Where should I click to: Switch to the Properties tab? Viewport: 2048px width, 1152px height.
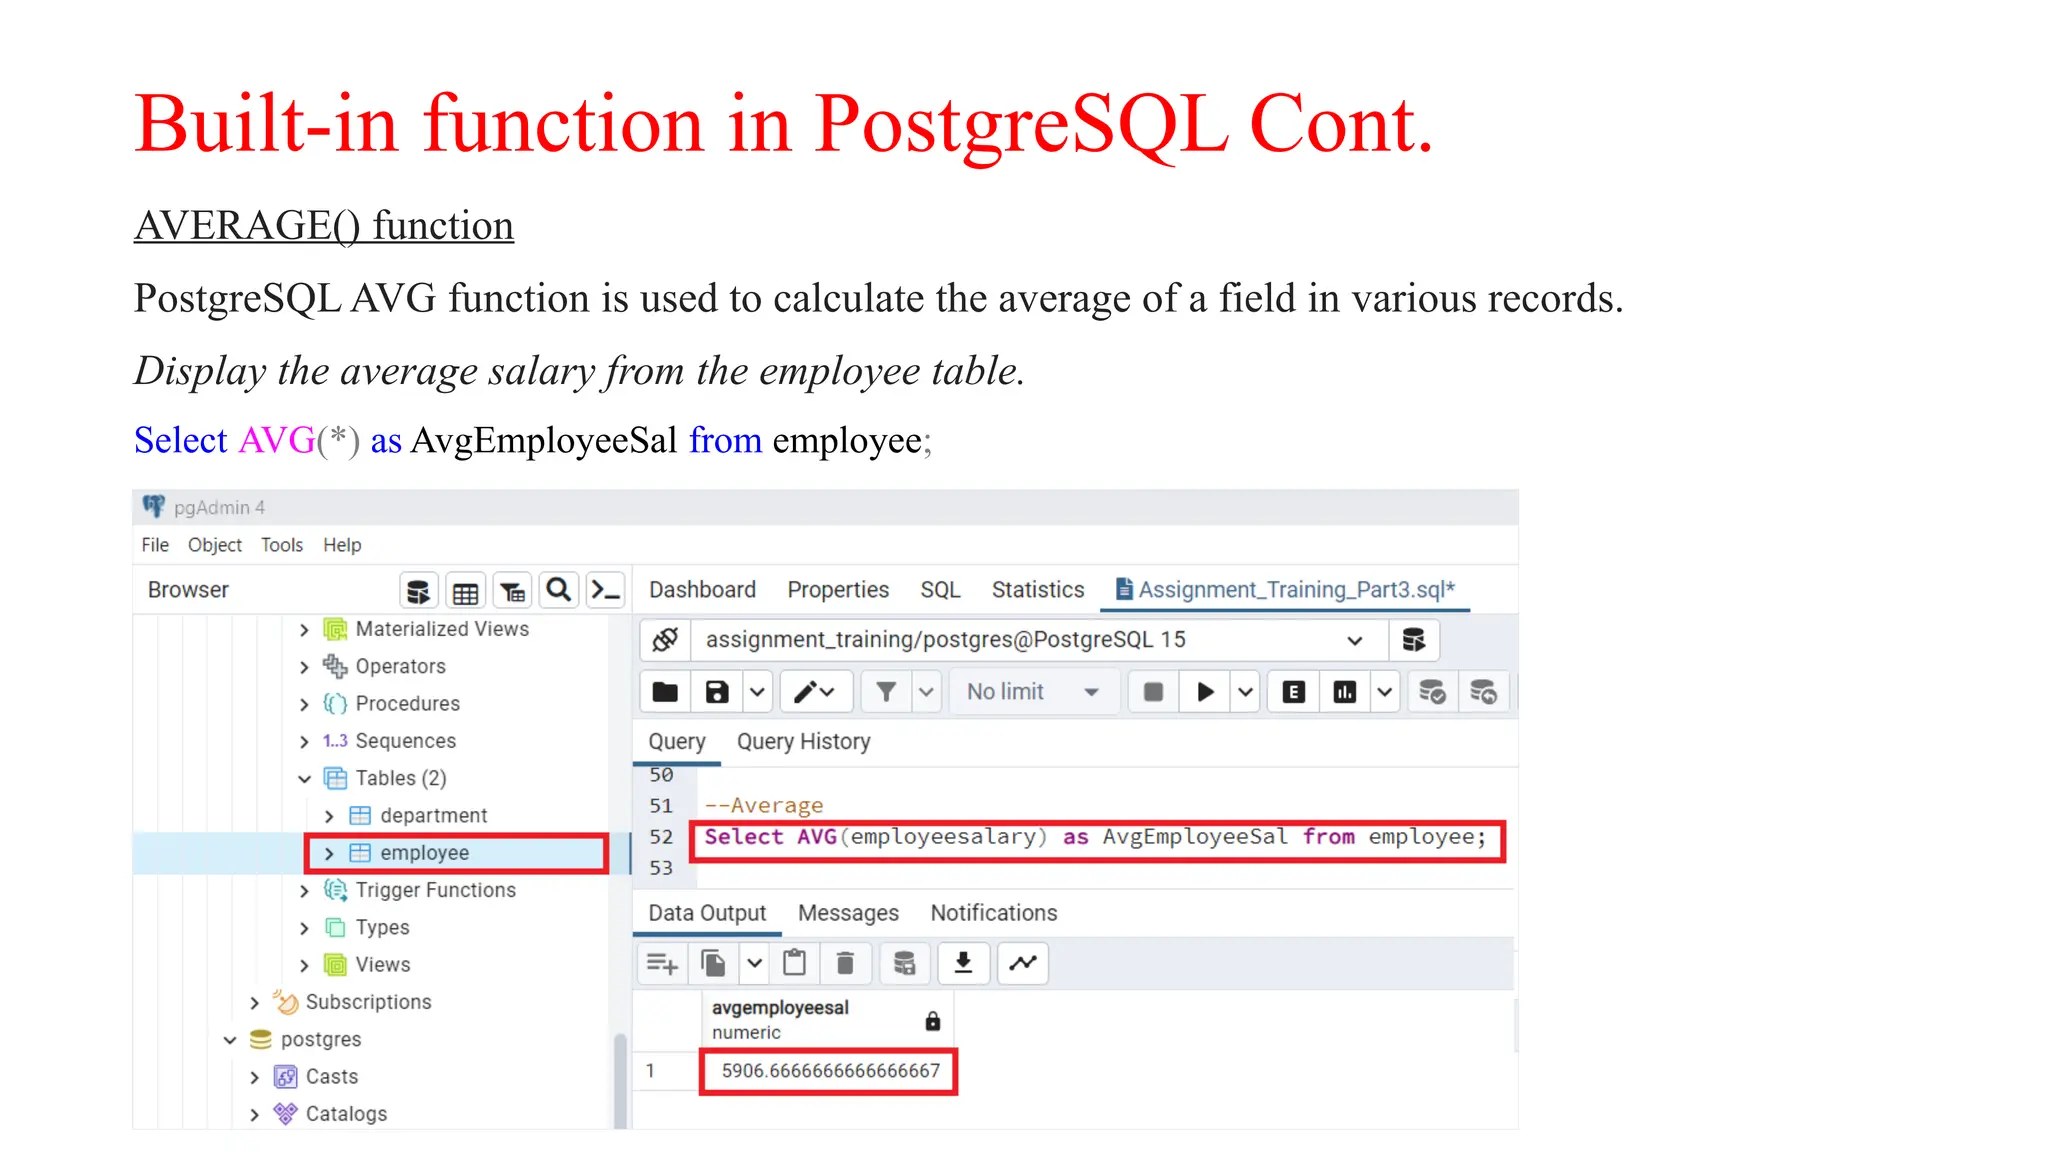pos(838,590)
